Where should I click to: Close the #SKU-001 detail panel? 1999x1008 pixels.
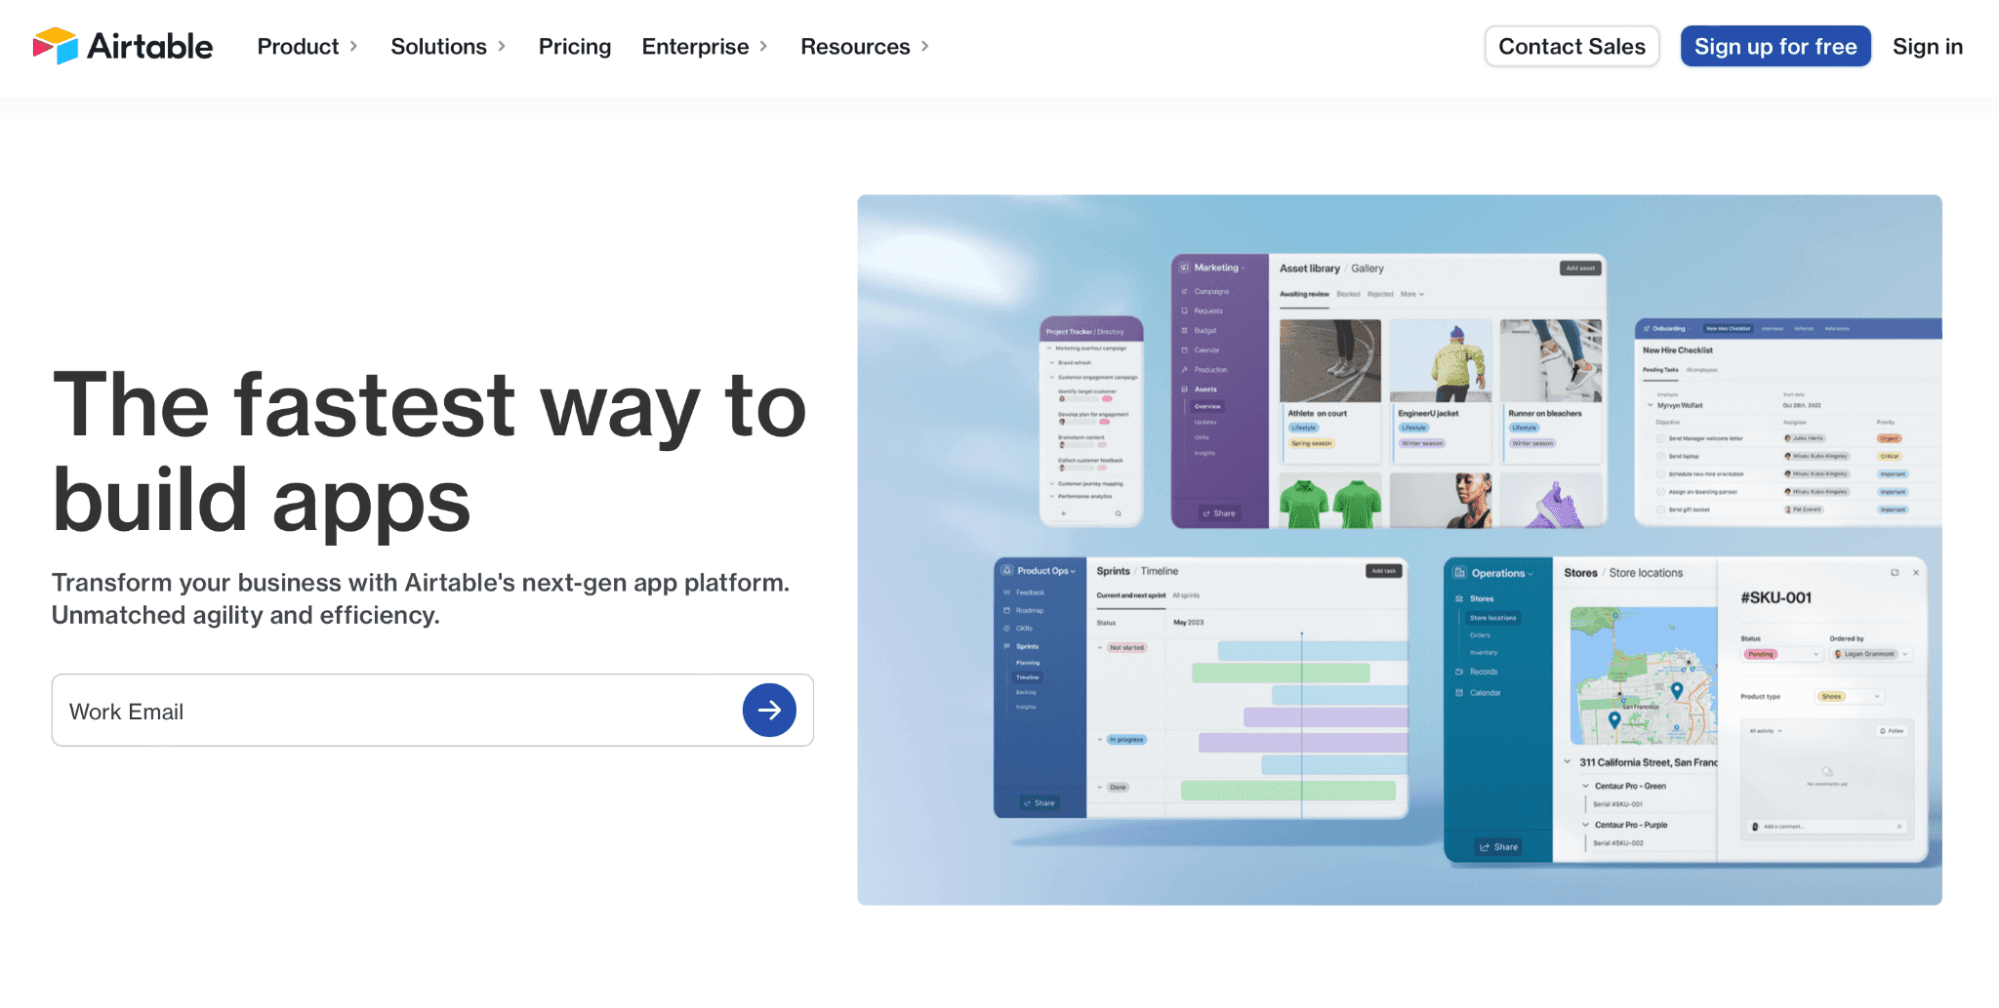pos(1915,573)
